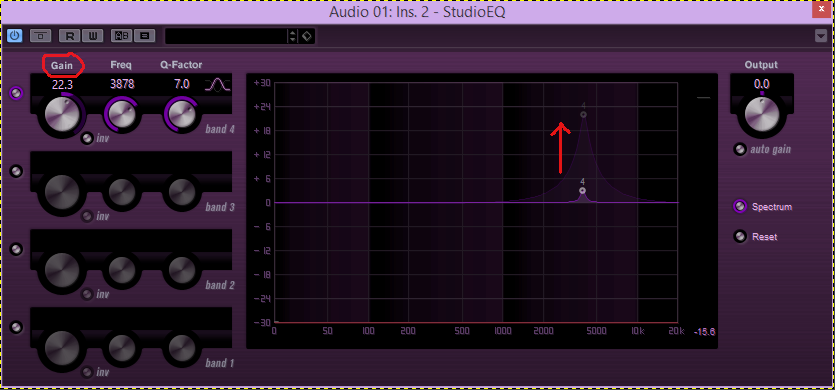
Task: Click the band 4 label
Action: pos(220,129)
